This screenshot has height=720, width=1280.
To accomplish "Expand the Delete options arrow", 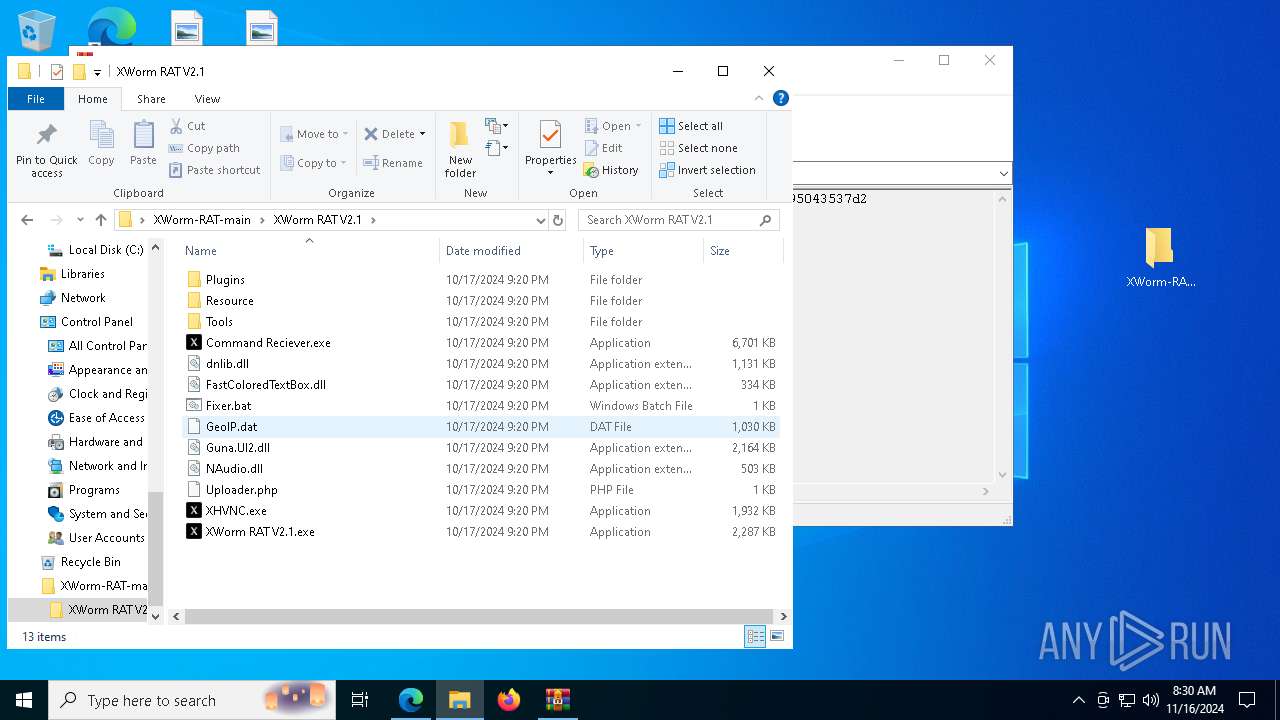I will coord(422,134).
